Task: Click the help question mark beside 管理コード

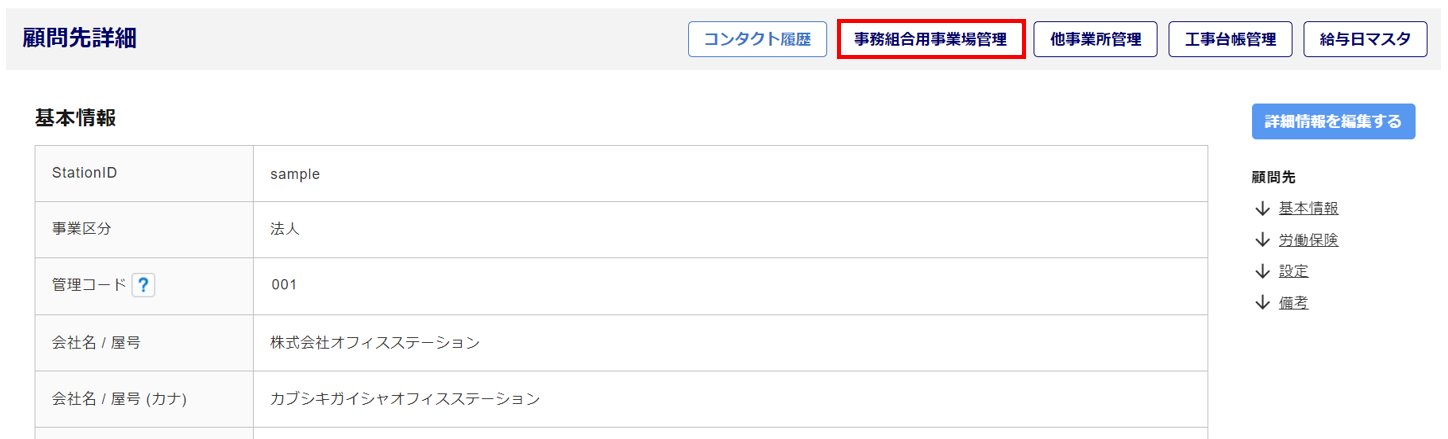Action: [144, 285]
